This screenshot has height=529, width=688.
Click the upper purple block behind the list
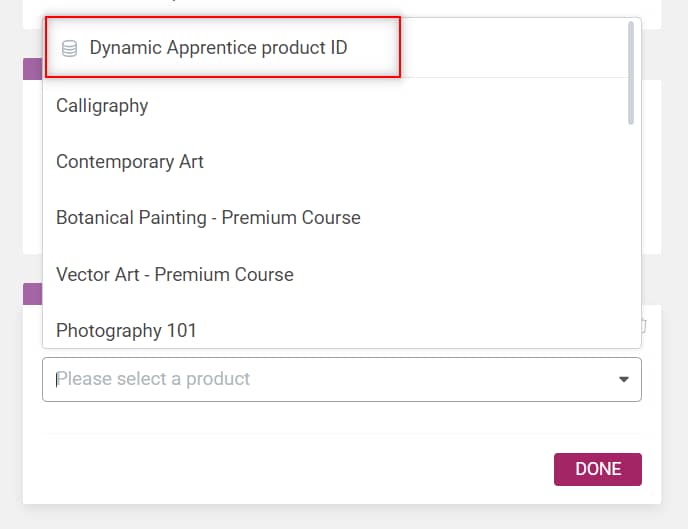[32, 69]
